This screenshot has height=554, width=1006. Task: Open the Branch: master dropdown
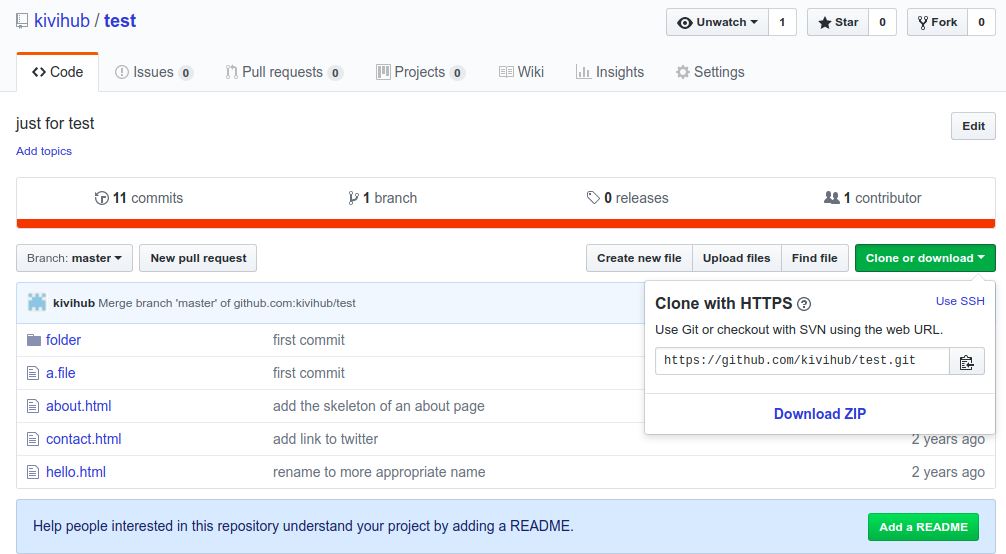pyautogui.click(x=75, y=258)
